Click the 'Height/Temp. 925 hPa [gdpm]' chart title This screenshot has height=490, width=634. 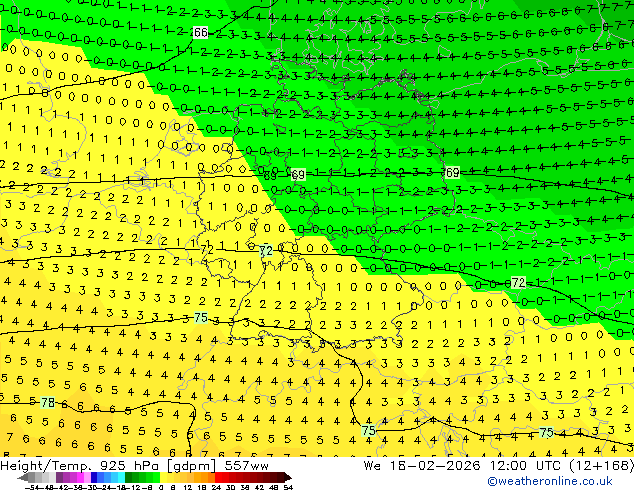tap(108, 466)
